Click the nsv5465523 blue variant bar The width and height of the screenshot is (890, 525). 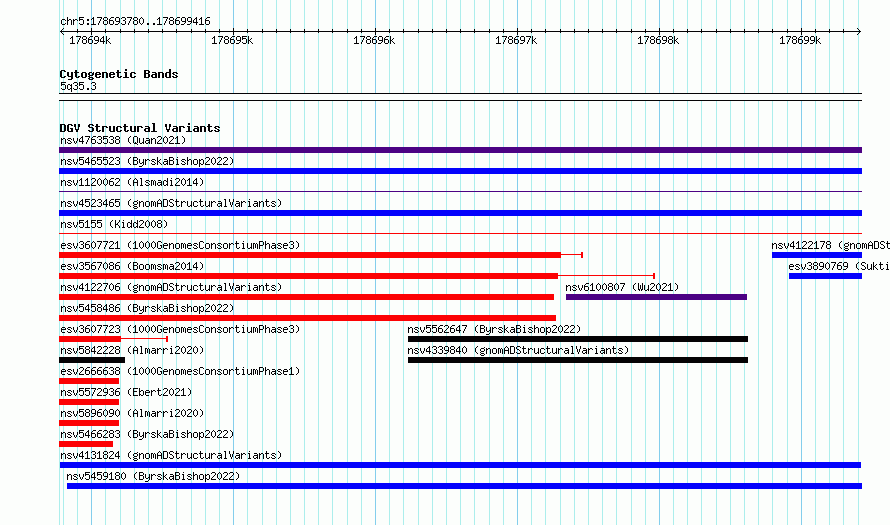[x=460, y=171]
